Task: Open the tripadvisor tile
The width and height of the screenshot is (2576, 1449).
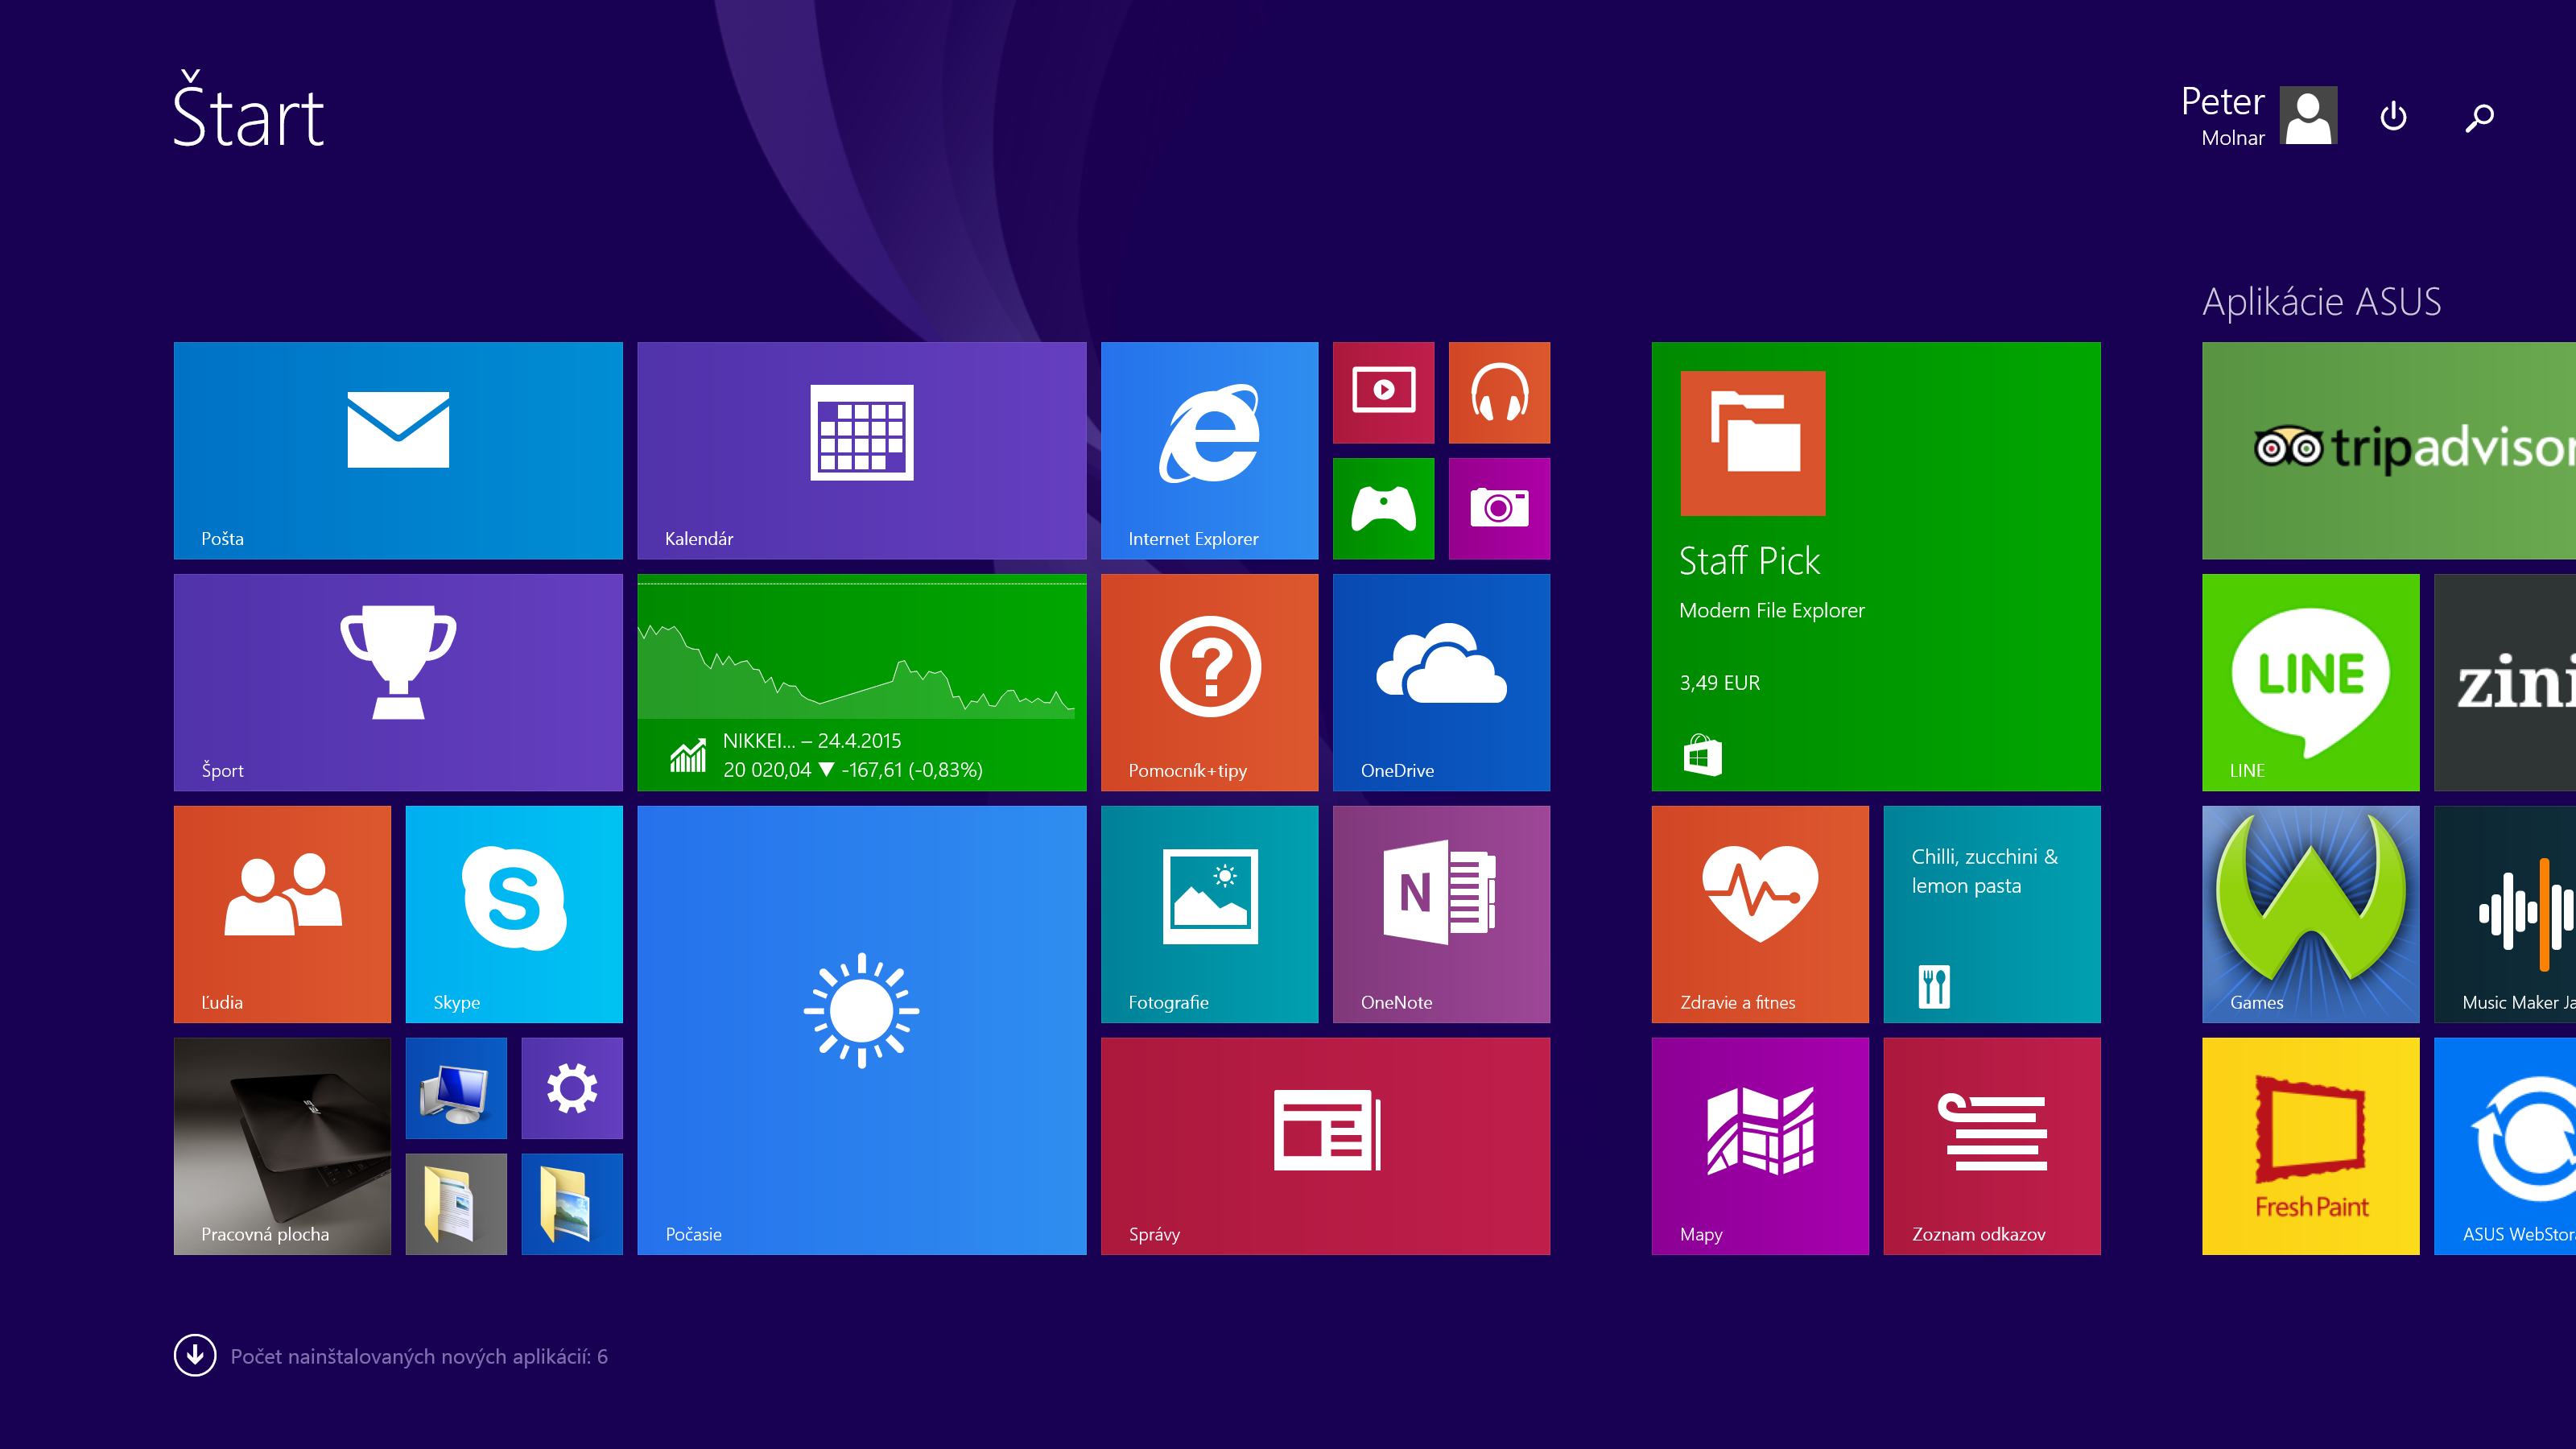Action: [2389, 450]
